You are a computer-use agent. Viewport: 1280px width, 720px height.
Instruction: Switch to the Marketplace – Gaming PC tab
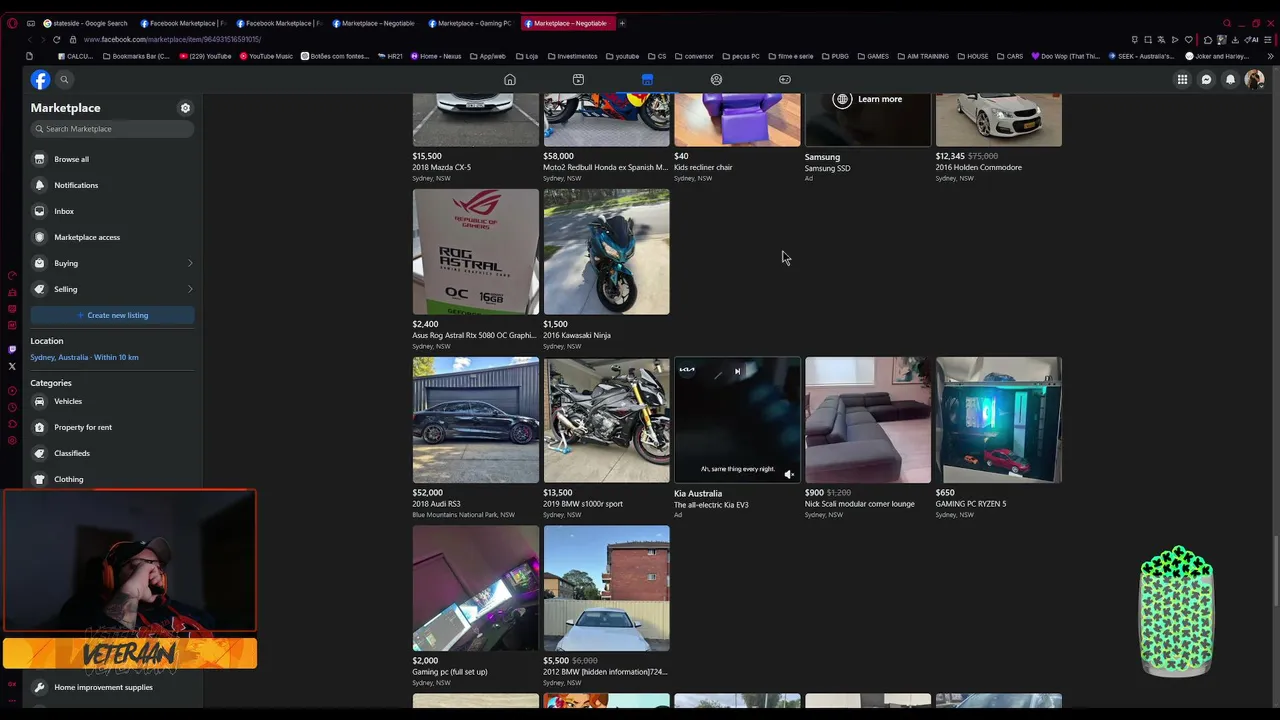(469, 23)
